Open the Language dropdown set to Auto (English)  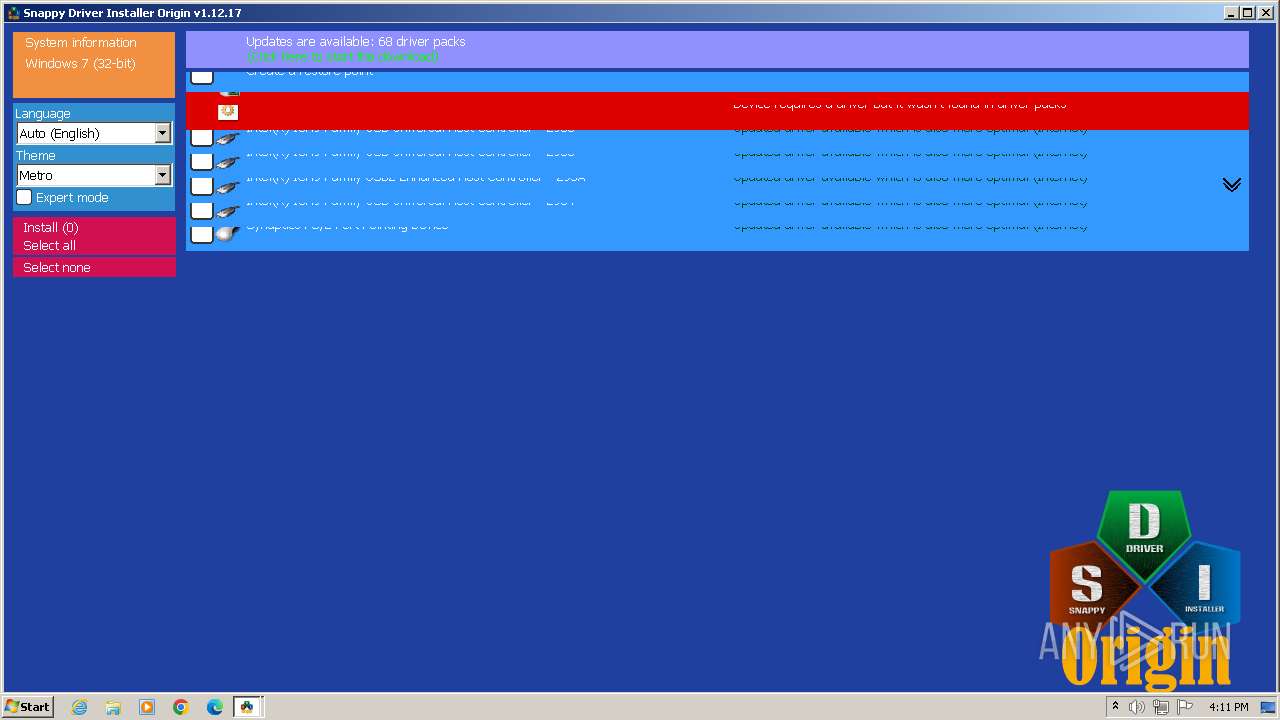pos(94,133)
